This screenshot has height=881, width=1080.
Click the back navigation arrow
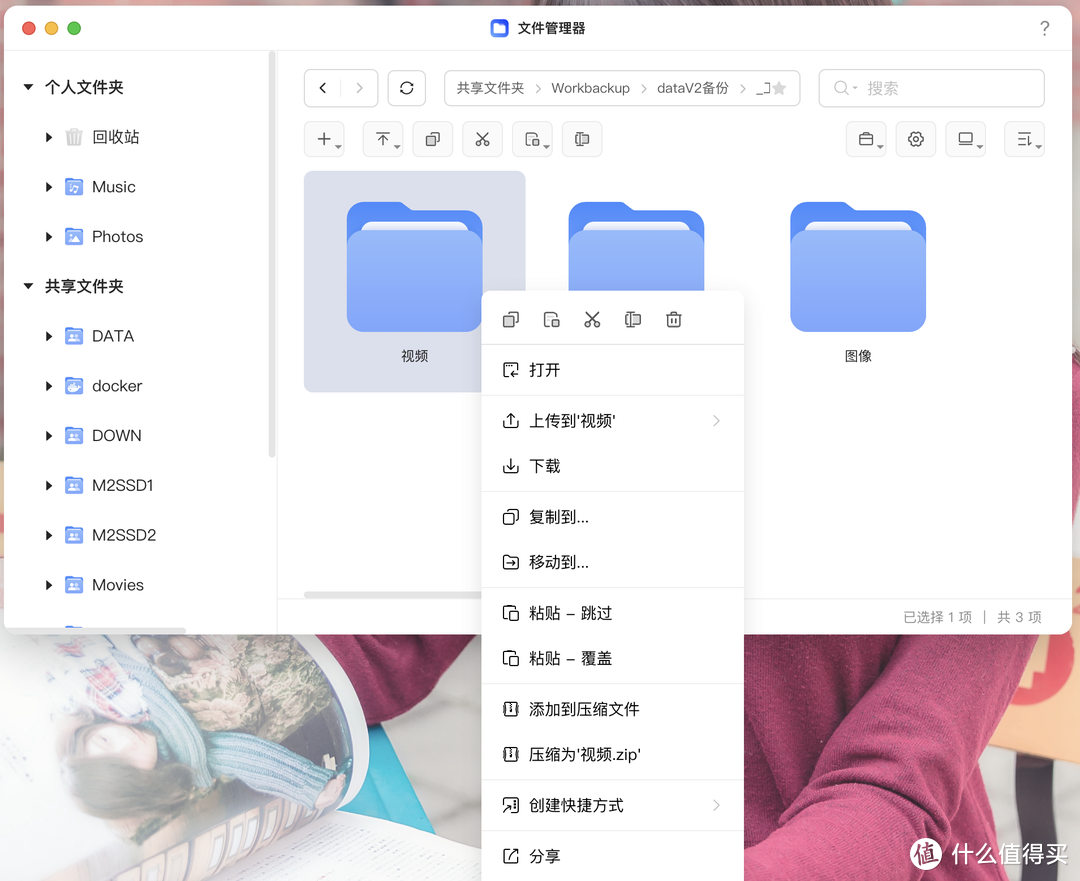tap(322, 88)
